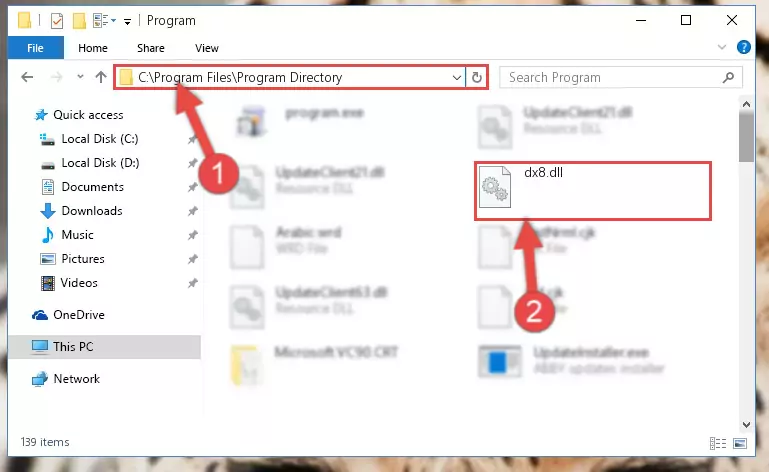Open the File menu tab

tap(35, 48)
